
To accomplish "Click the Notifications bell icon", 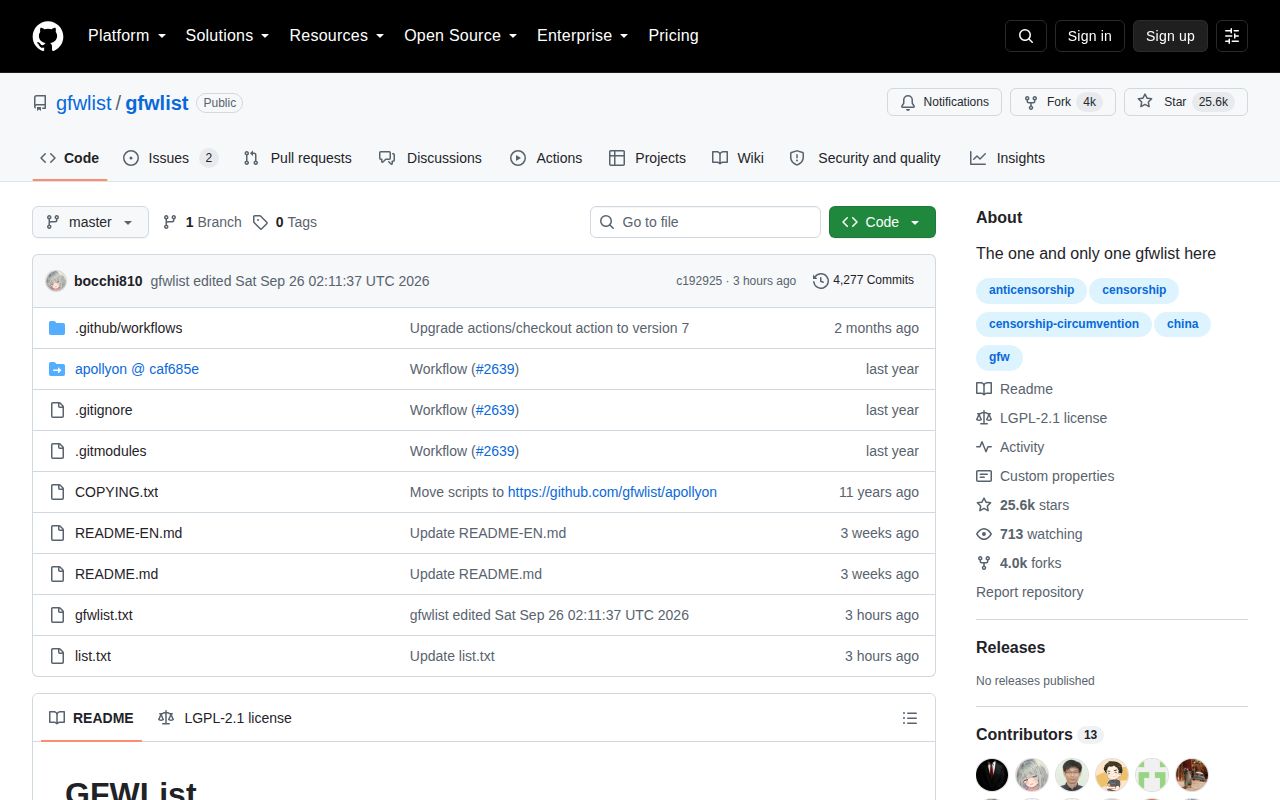I will (x=908, y=102).
